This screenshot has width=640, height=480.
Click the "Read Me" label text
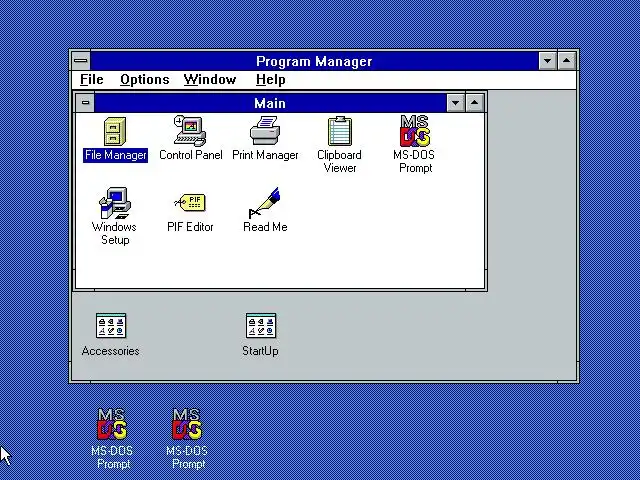pyautogui.click(x=265, y=227)
